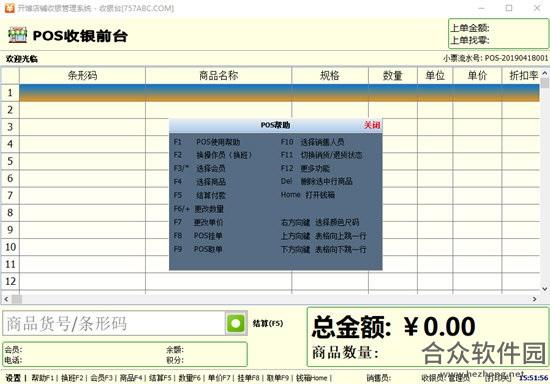Click 'F12 更多功能' in help popup

(305, 168)
